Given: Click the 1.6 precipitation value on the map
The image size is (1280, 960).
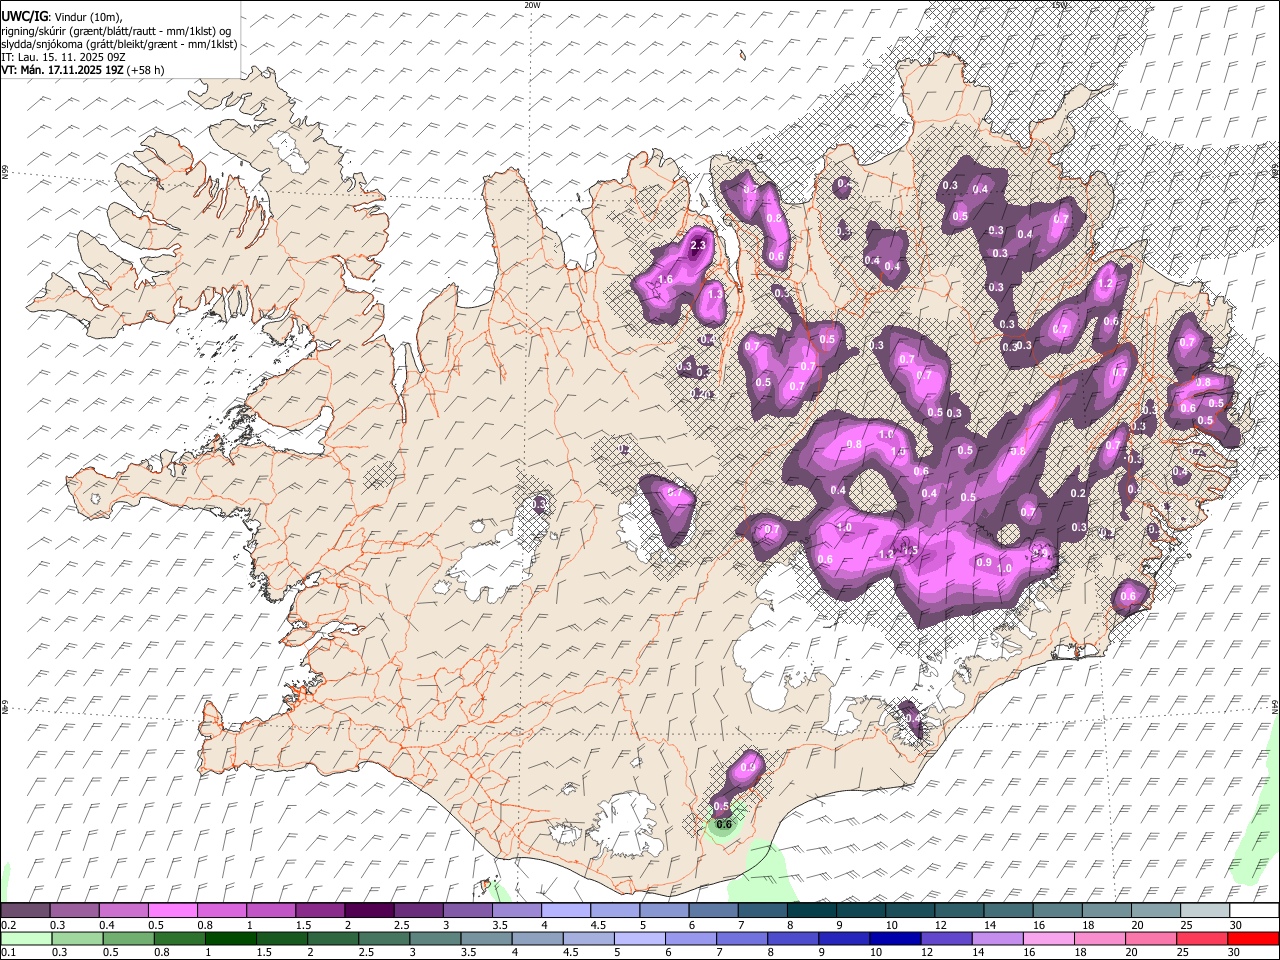Looking at the screenshot, I should pyautogui.click(x=665, y=279).
